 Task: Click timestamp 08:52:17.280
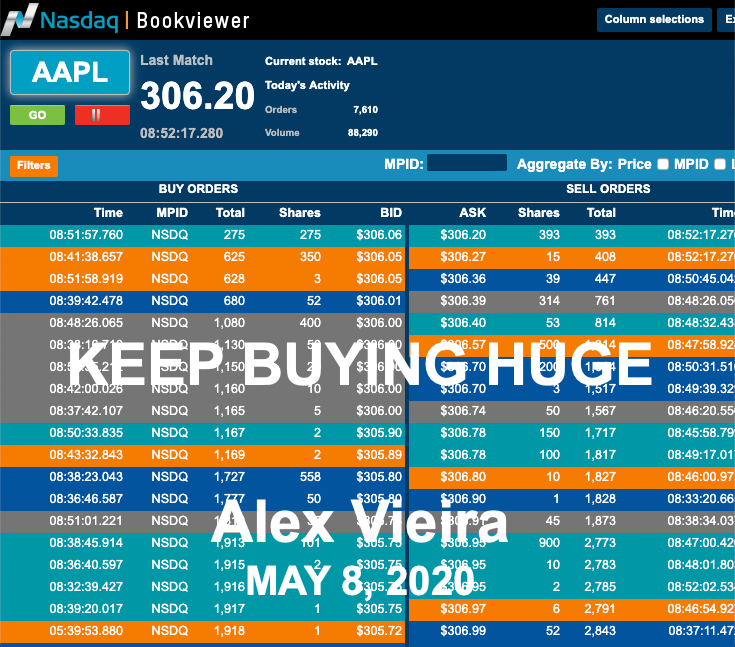click(x=181, y=133)
